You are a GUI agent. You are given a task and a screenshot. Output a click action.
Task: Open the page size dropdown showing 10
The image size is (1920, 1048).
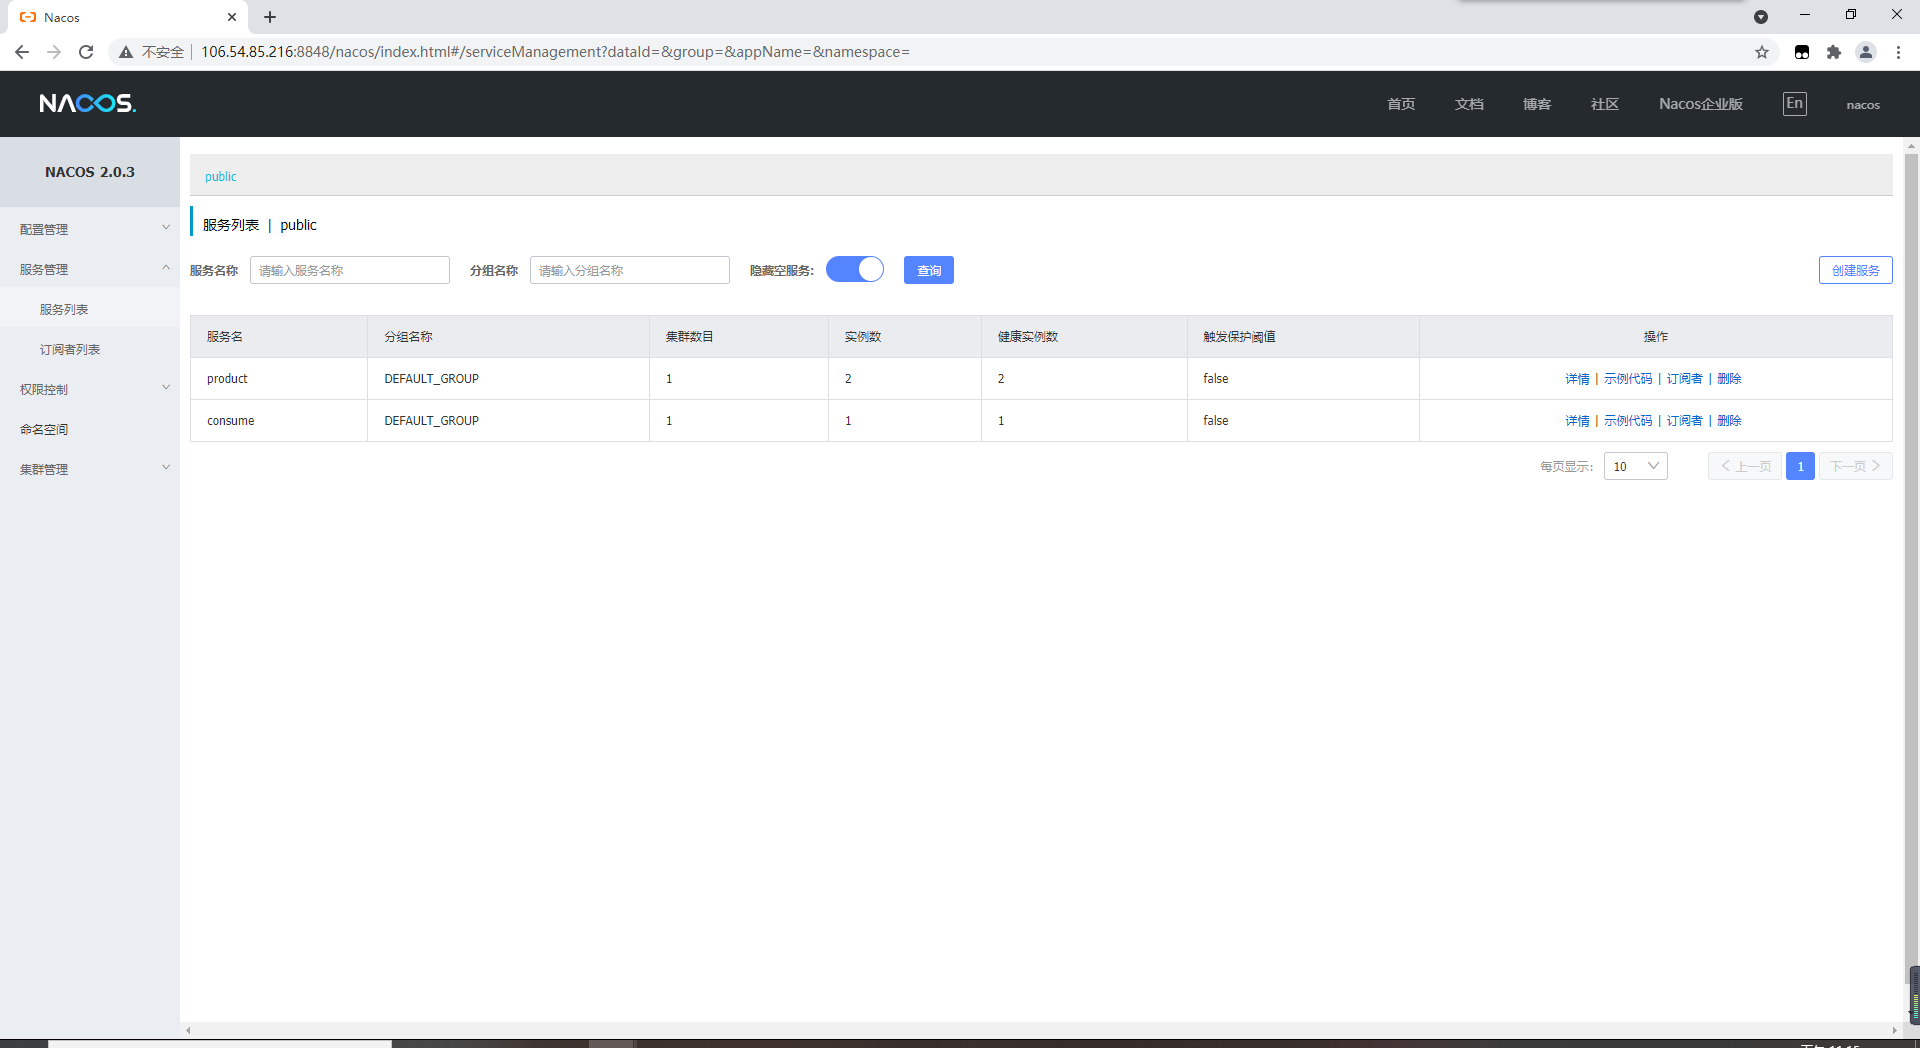(x=1636, y=466)
